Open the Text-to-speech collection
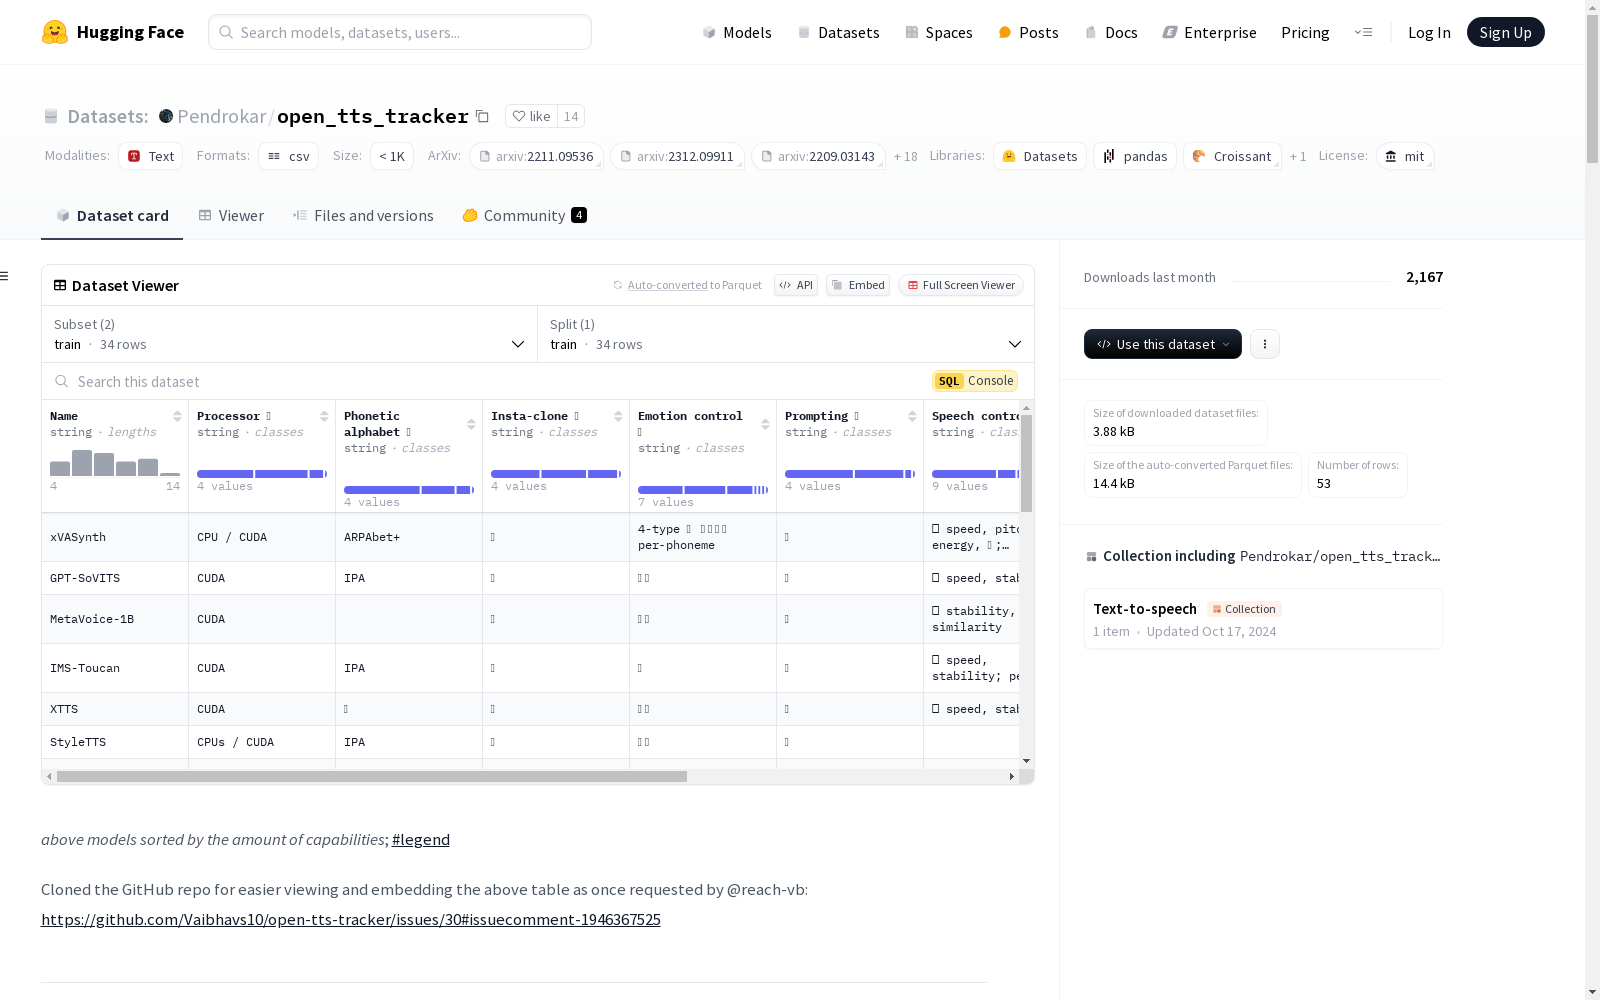 click(1263, 619)
